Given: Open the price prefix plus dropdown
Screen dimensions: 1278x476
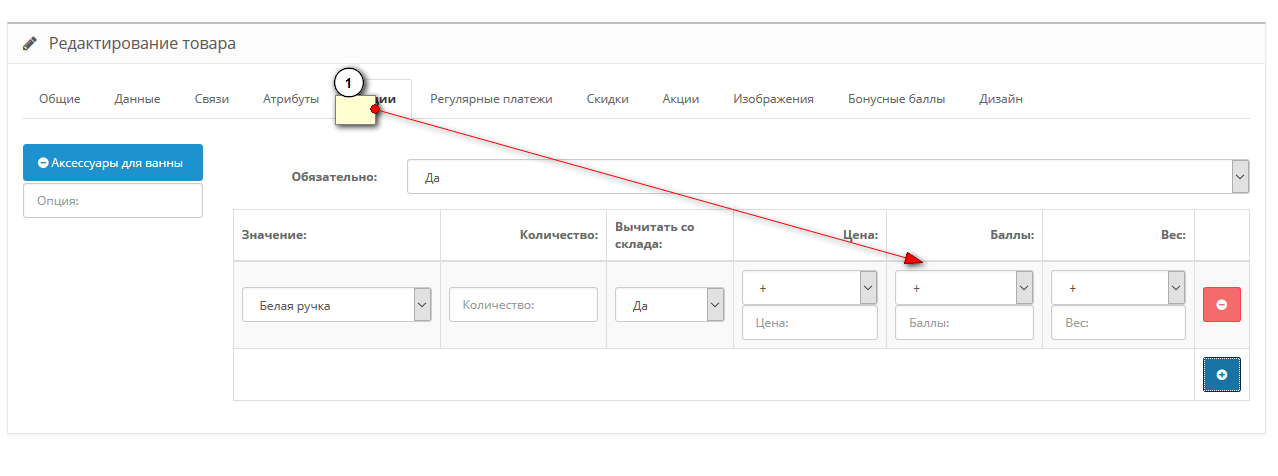Looking at the screenshot, I should pyautogui.click(x=810, y=288).
